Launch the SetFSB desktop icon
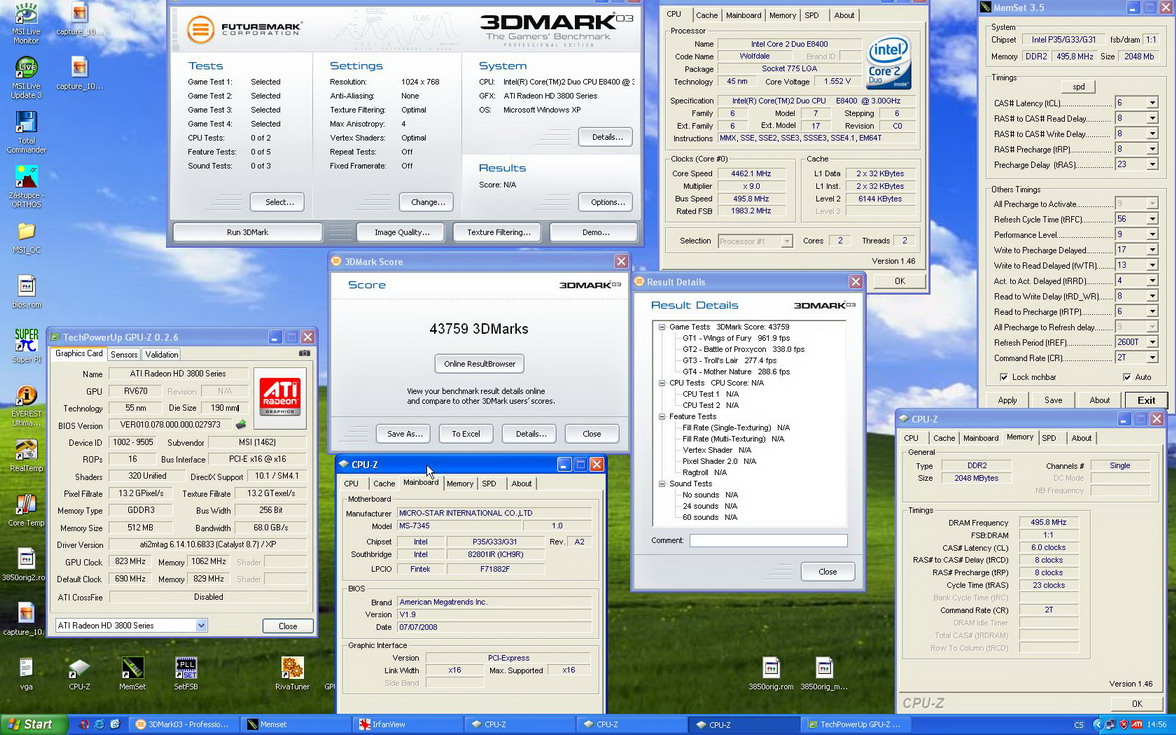Screen dimensions: 1176x735 point(185,668)
